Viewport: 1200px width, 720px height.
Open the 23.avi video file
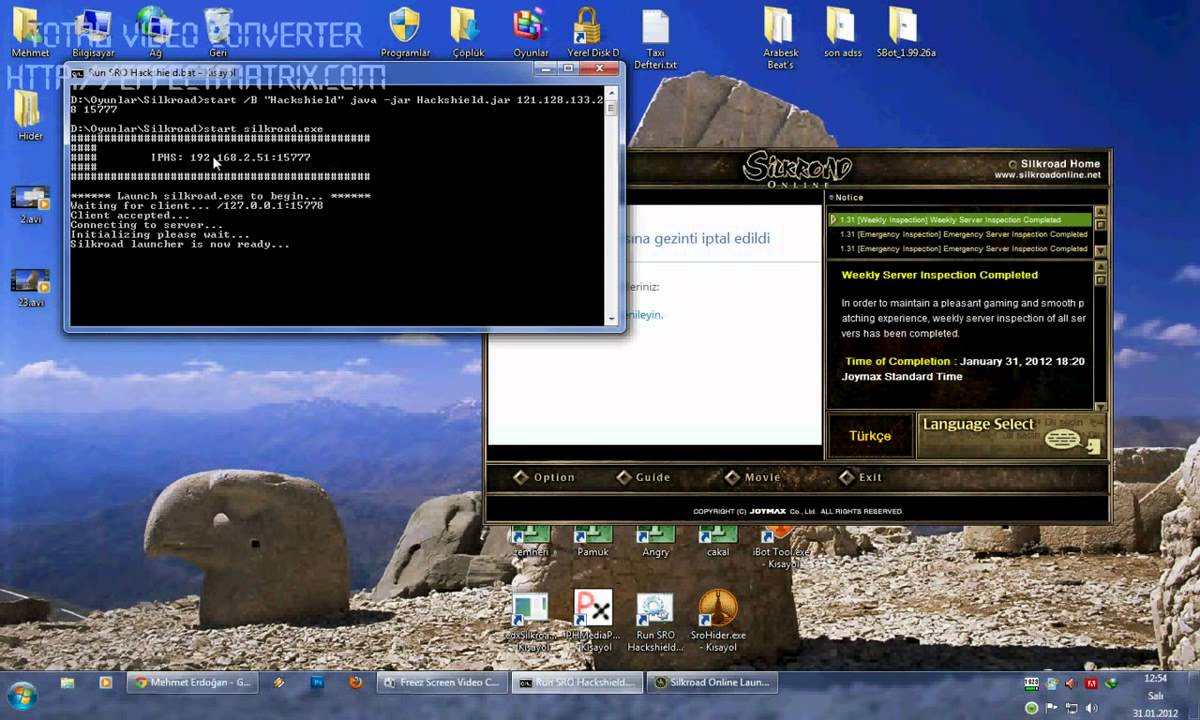coord(30,287)
